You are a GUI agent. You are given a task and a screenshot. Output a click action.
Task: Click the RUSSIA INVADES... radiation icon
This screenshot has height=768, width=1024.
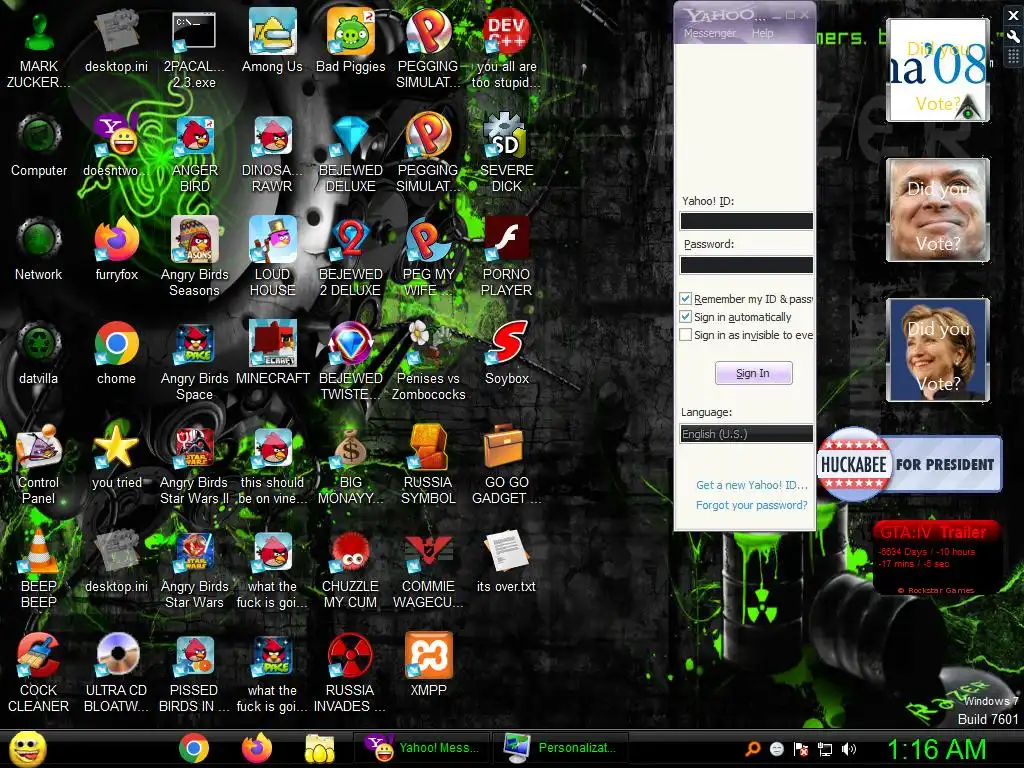point(350,673)
